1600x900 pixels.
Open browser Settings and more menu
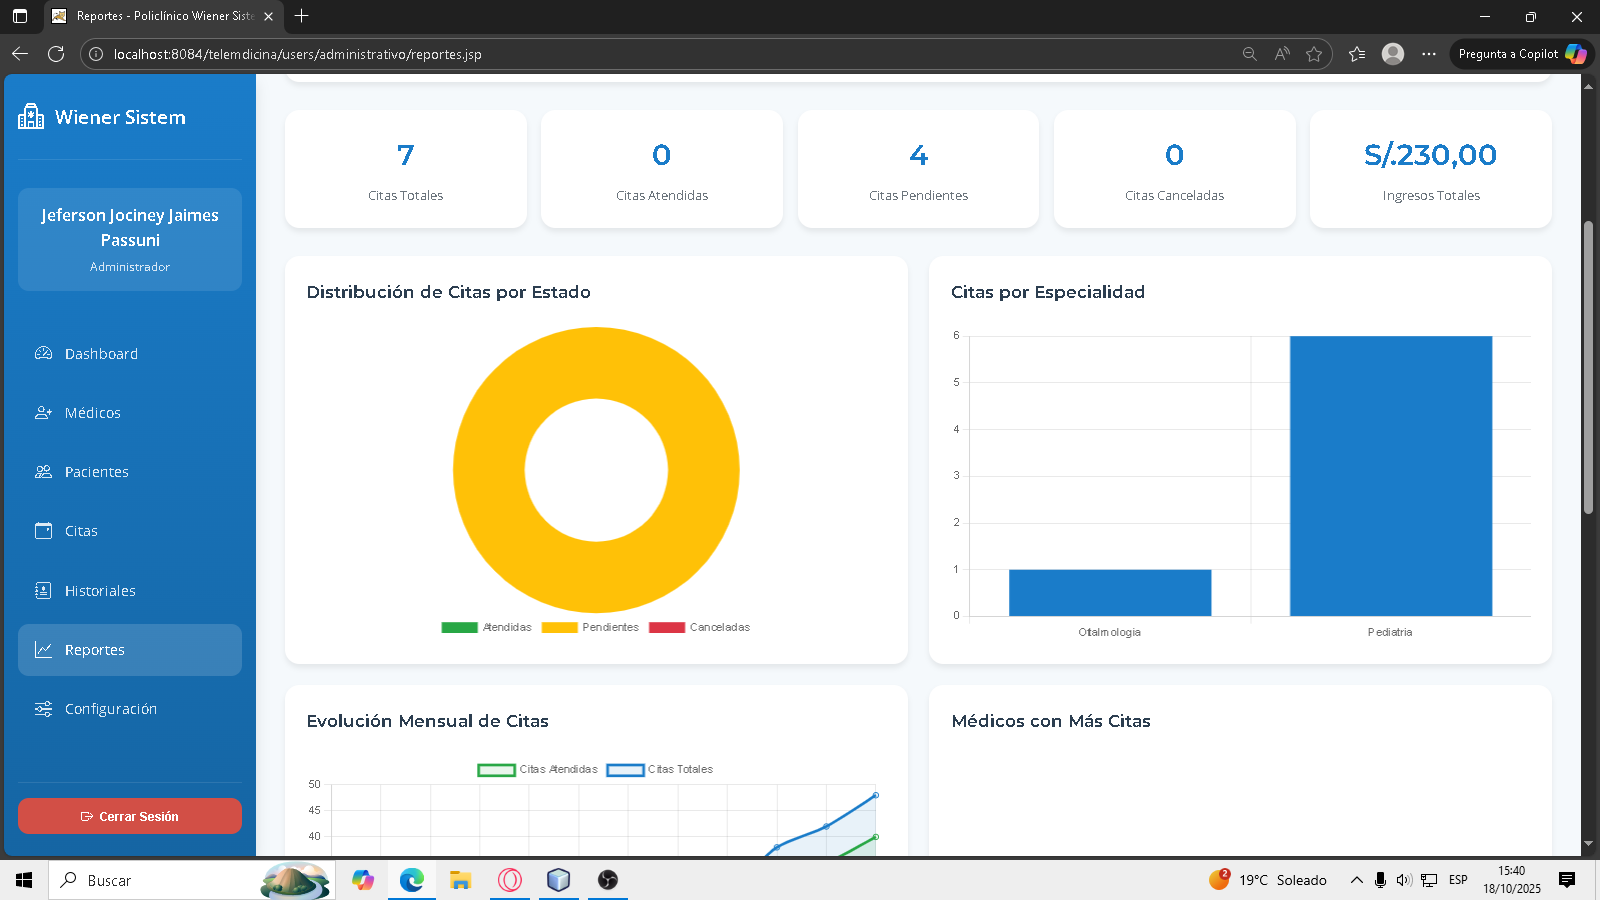(1429, 54)
